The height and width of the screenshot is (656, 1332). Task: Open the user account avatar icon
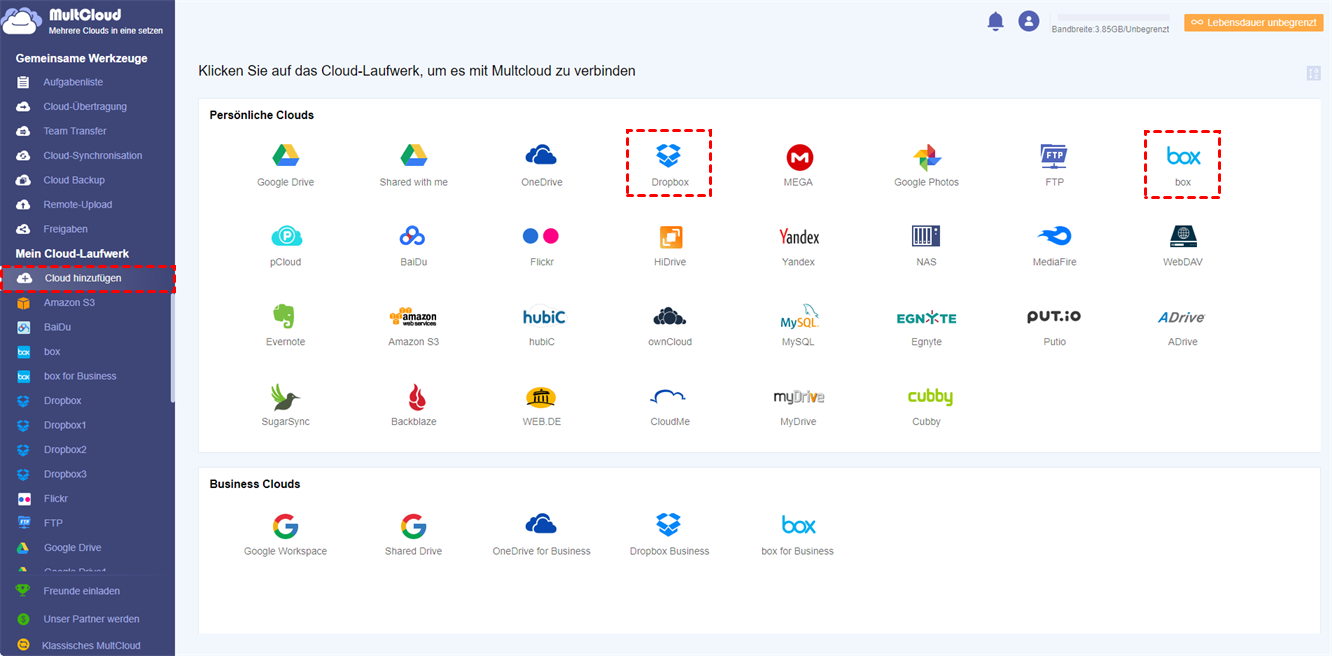tap(1028, 21)
